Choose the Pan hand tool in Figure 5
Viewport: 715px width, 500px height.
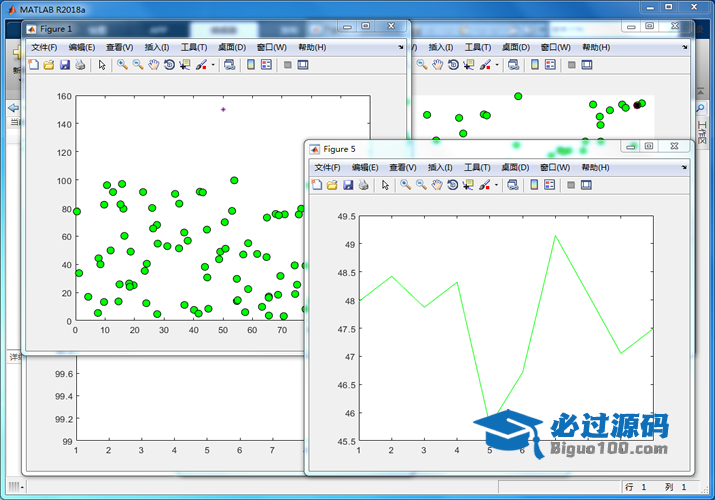437,185
